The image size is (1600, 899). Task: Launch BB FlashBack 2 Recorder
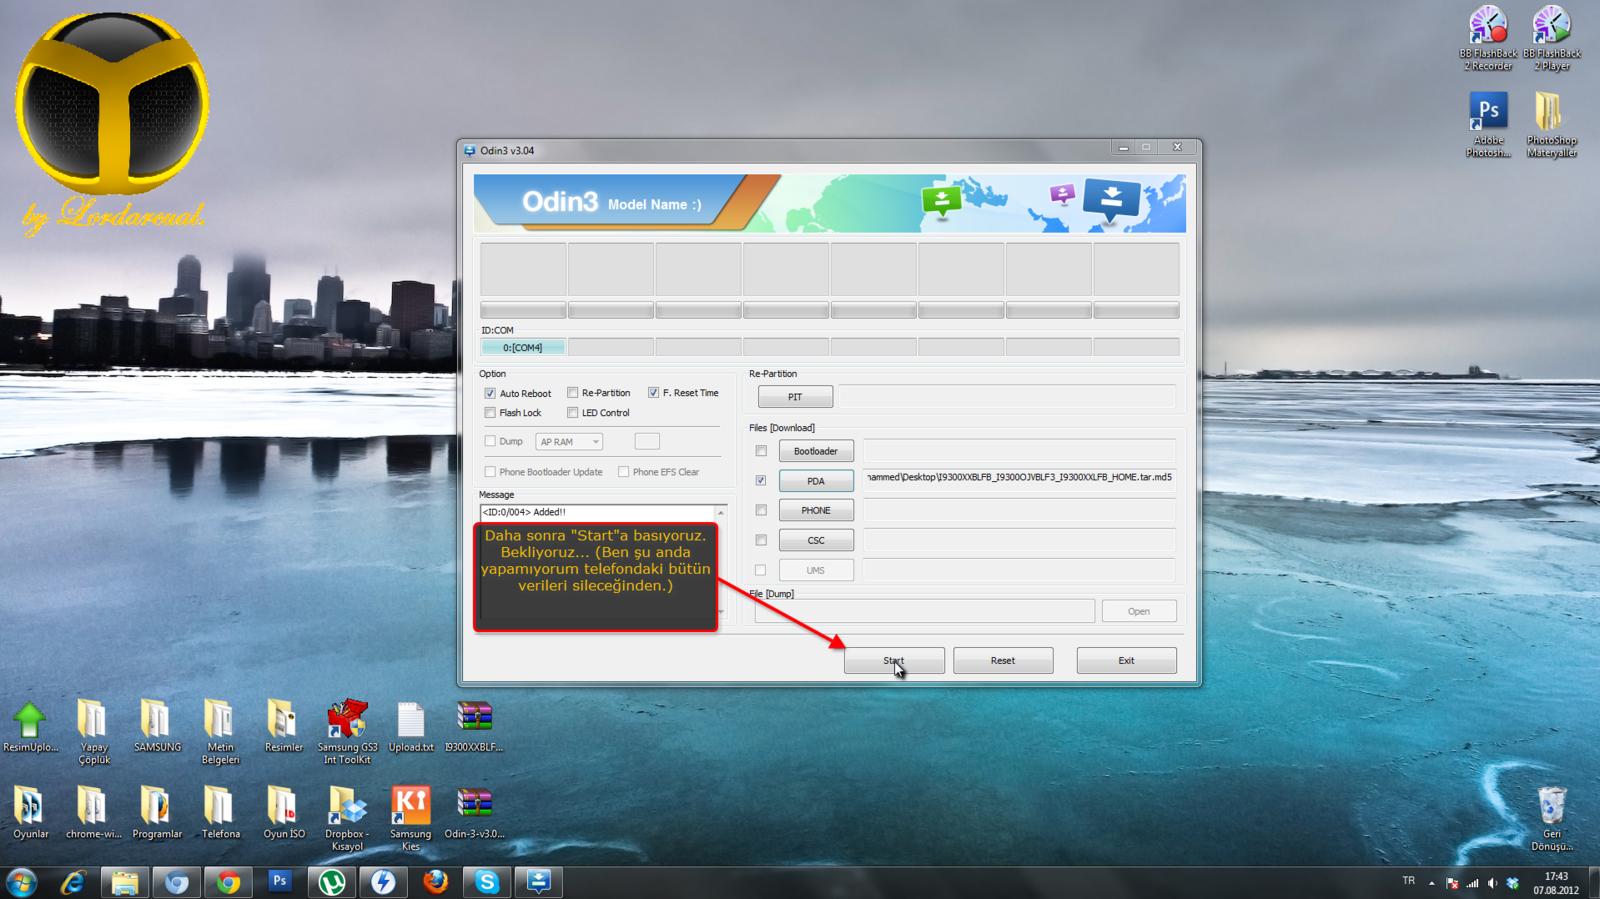coord(1488,39)
